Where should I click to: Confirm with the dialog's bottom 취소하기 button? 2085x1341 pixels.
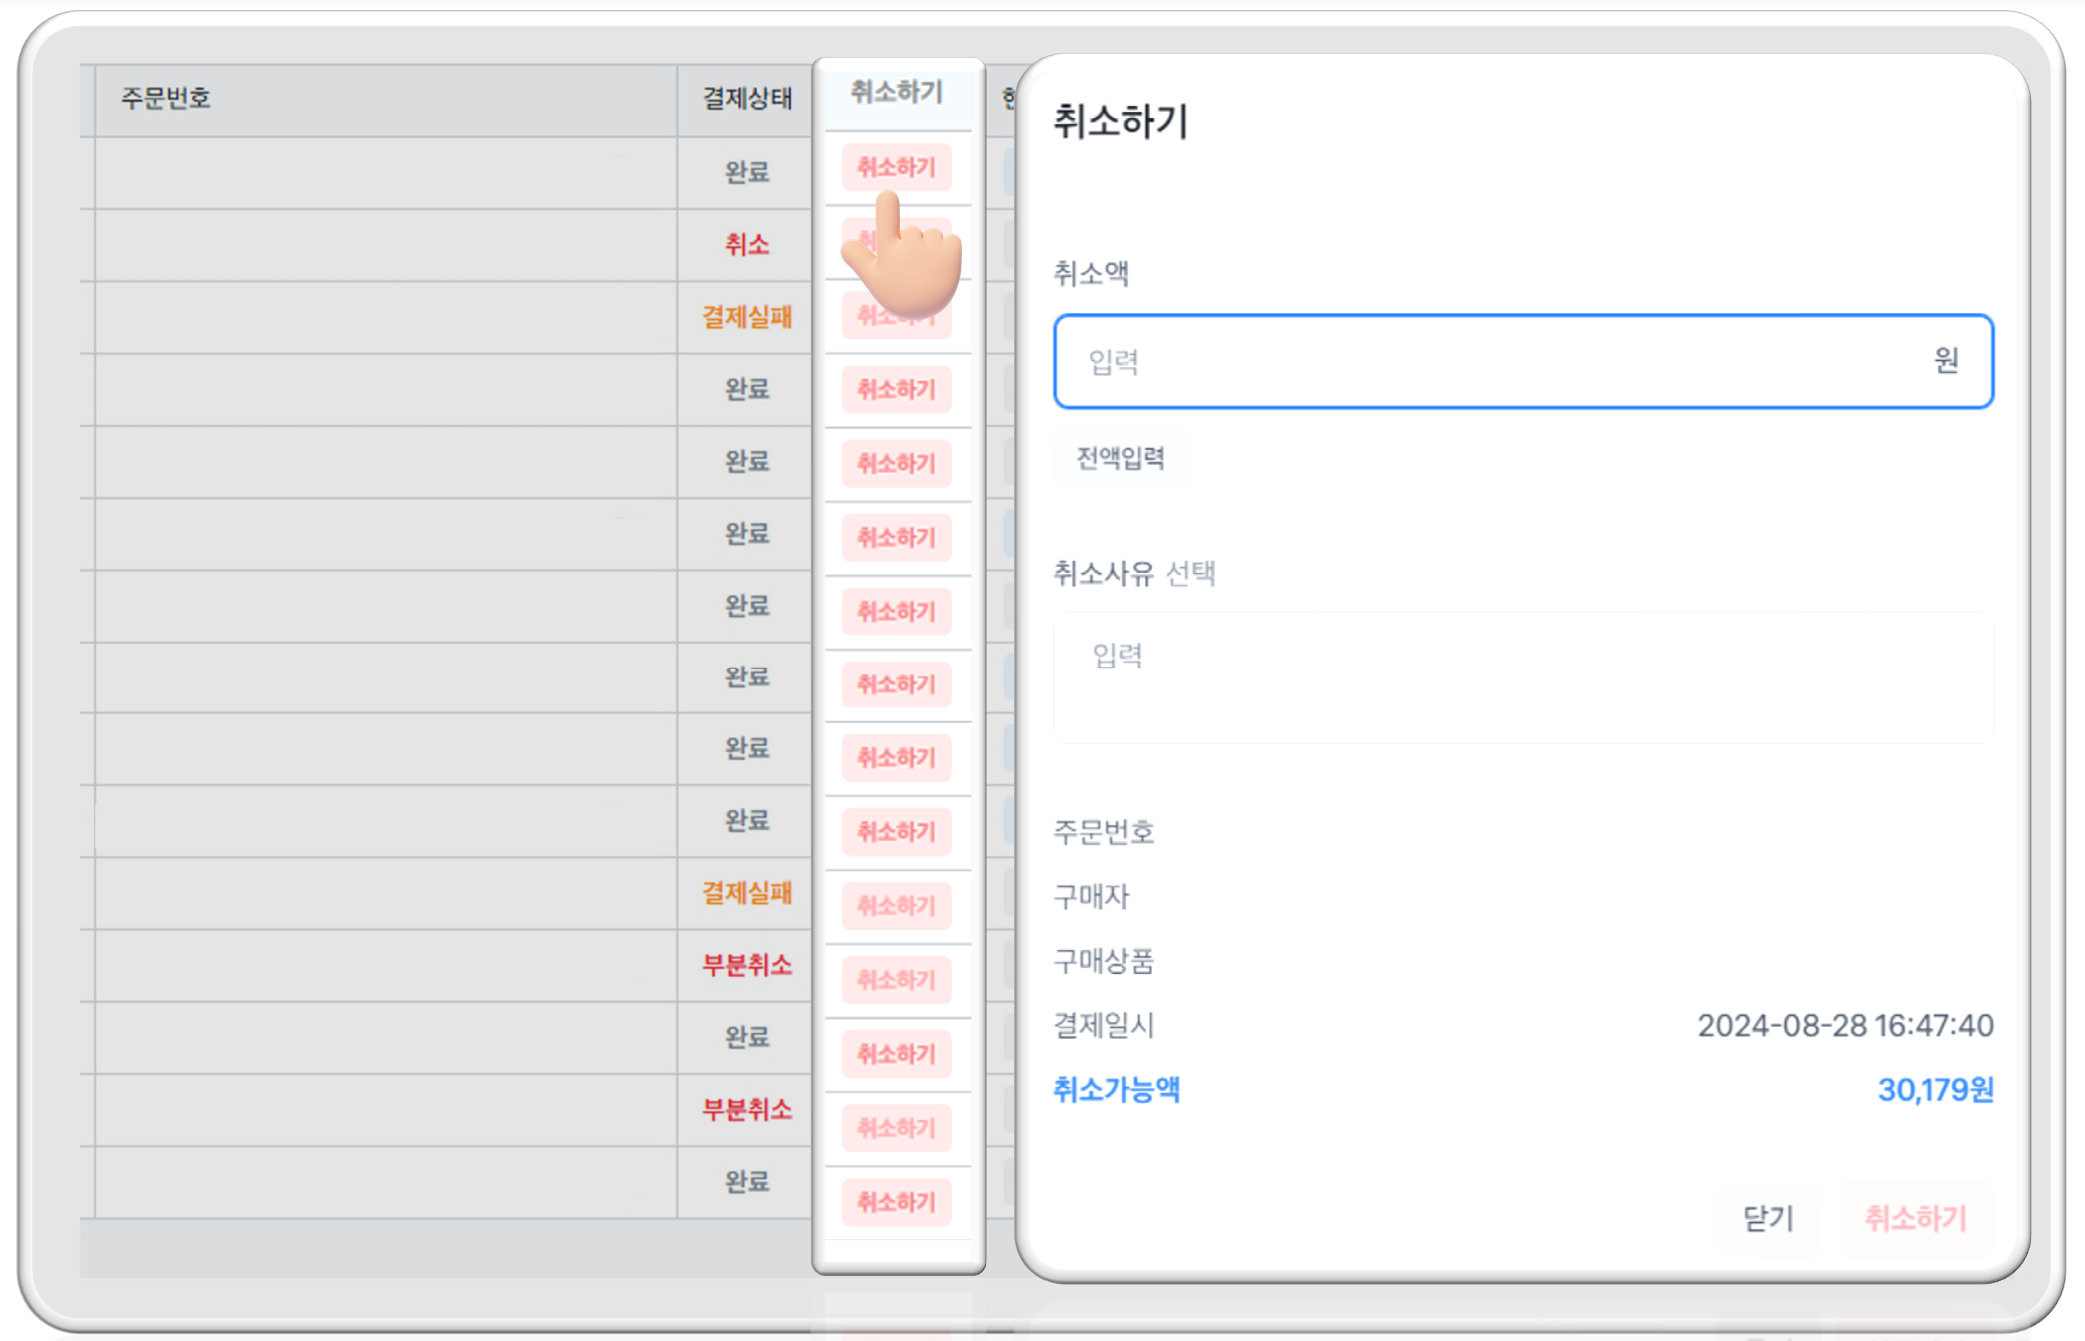1915,1218
